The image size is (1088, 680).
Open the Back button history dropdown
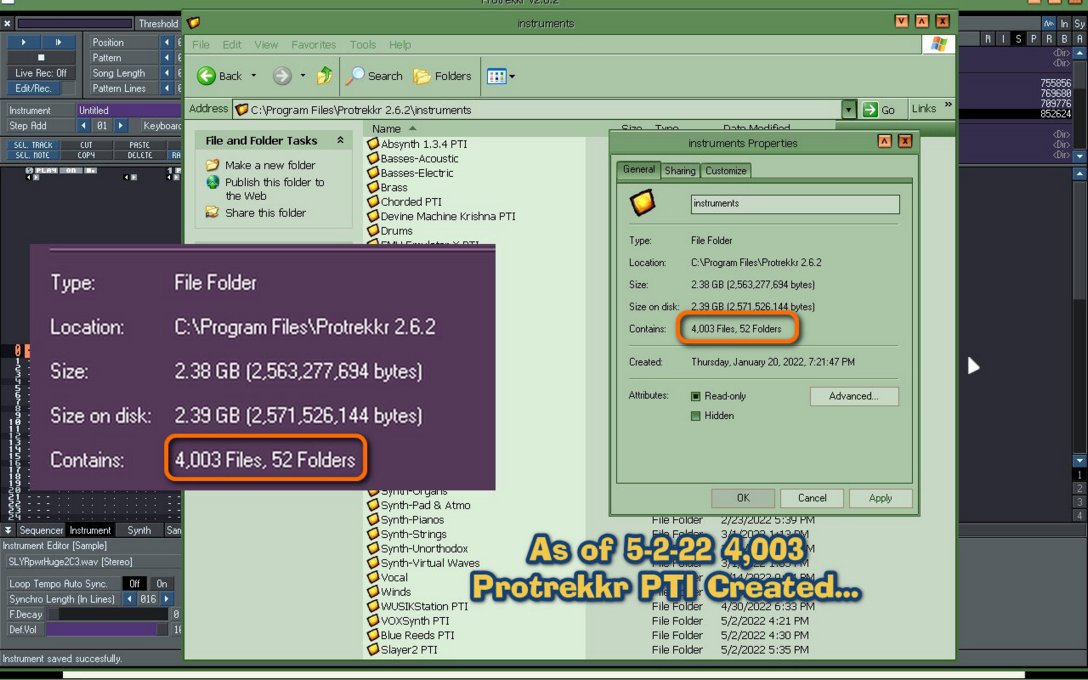(254, 76)
